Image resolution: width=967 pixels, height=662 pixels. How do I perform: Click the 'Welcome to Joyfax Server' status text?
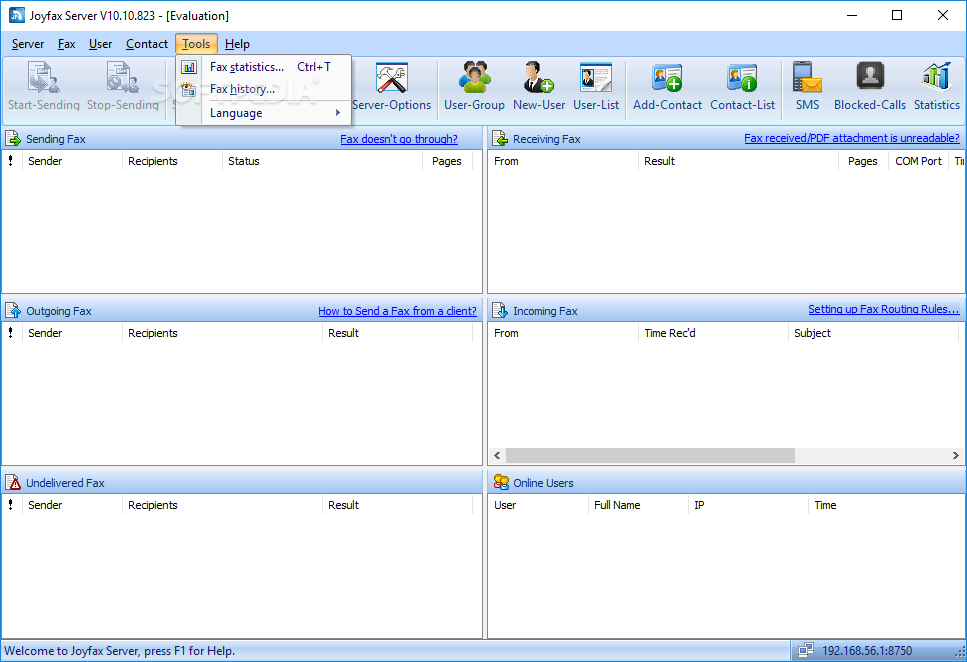[120, 651]
